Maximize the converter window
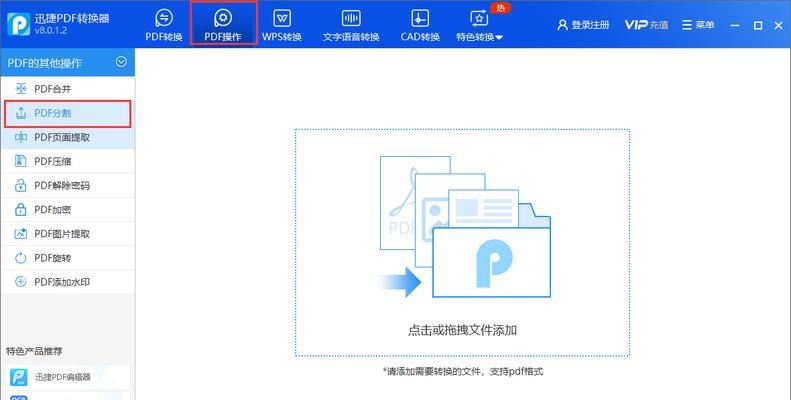 pyautogui.click(x=758, y=25)
